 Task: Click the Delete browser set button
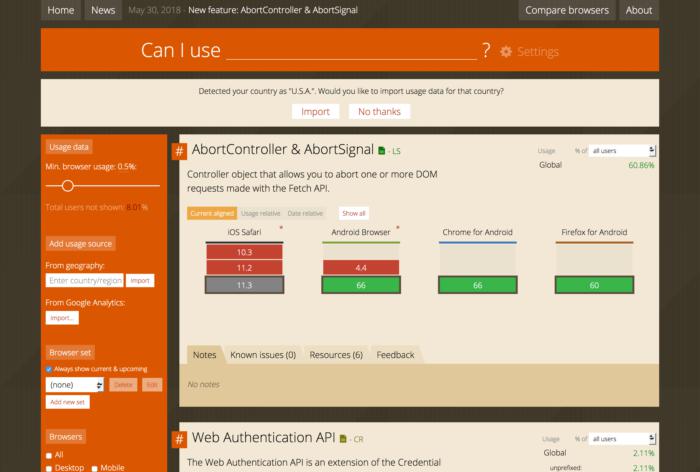pyautogui.click(x=123, y=384)
